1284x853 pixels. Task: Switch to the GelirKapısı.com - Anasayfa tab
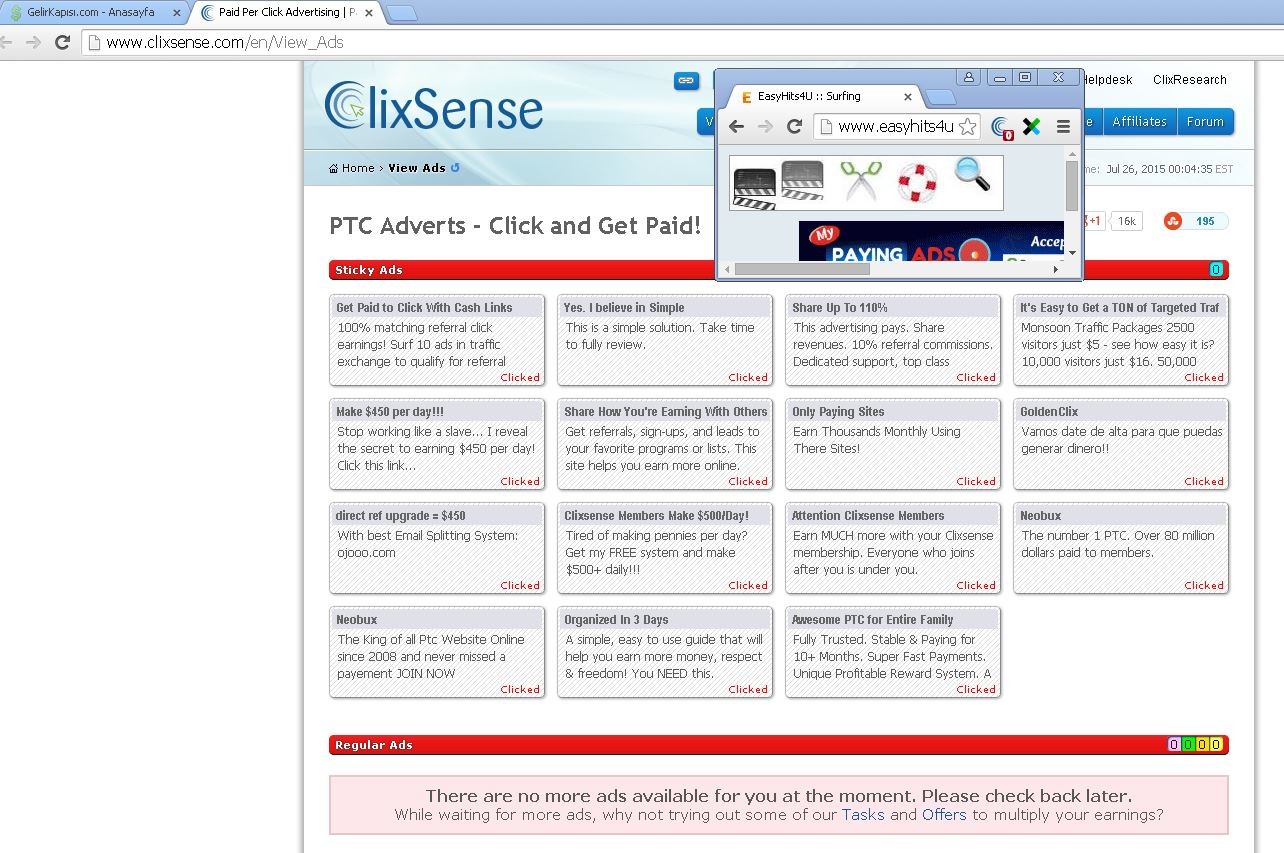(x=92, y=13)
